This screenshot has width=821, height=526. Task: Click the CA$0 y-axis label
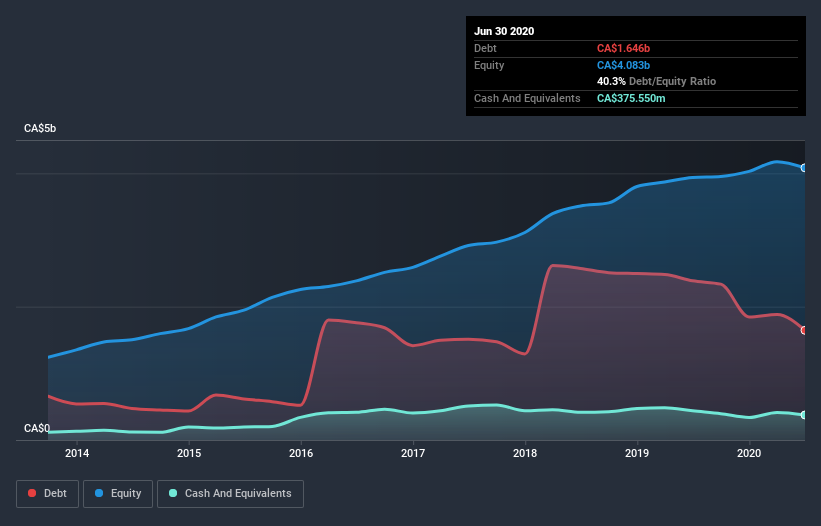click(37, 428)
